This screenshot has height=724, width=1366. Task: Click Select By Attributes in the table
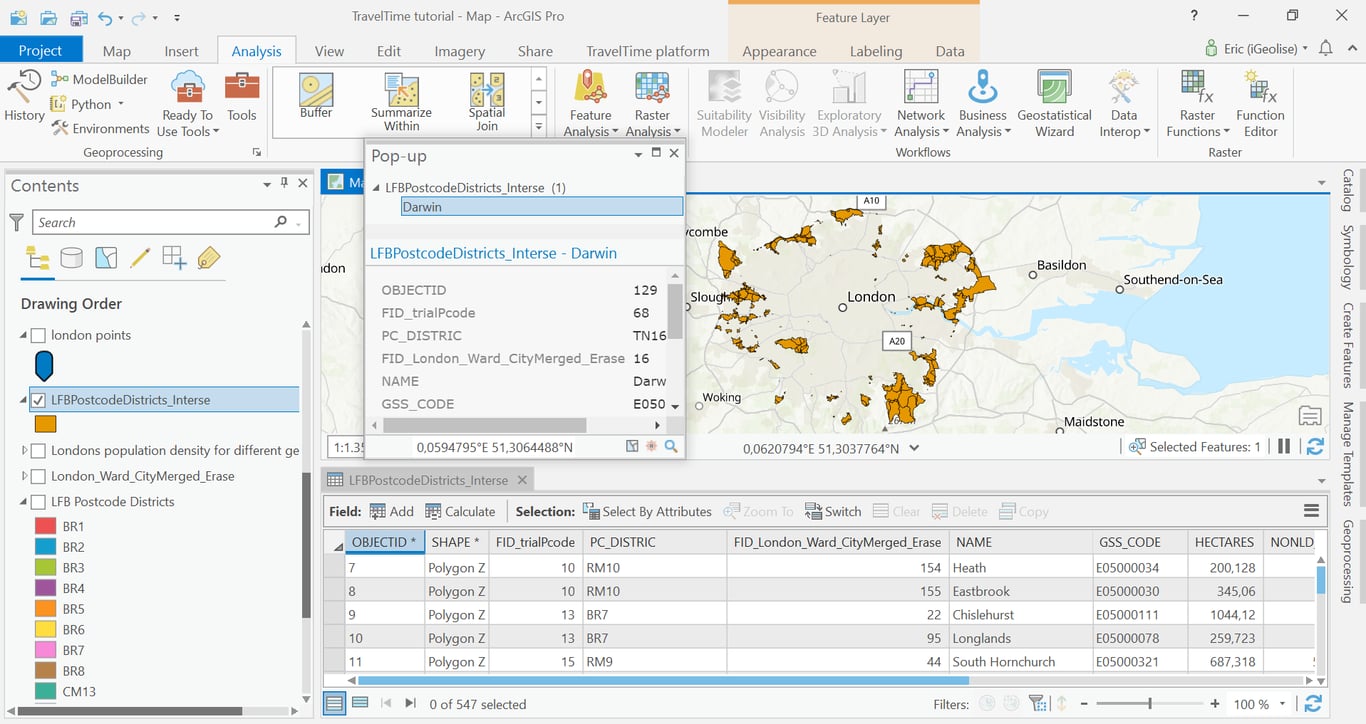[x=646, y=511]
